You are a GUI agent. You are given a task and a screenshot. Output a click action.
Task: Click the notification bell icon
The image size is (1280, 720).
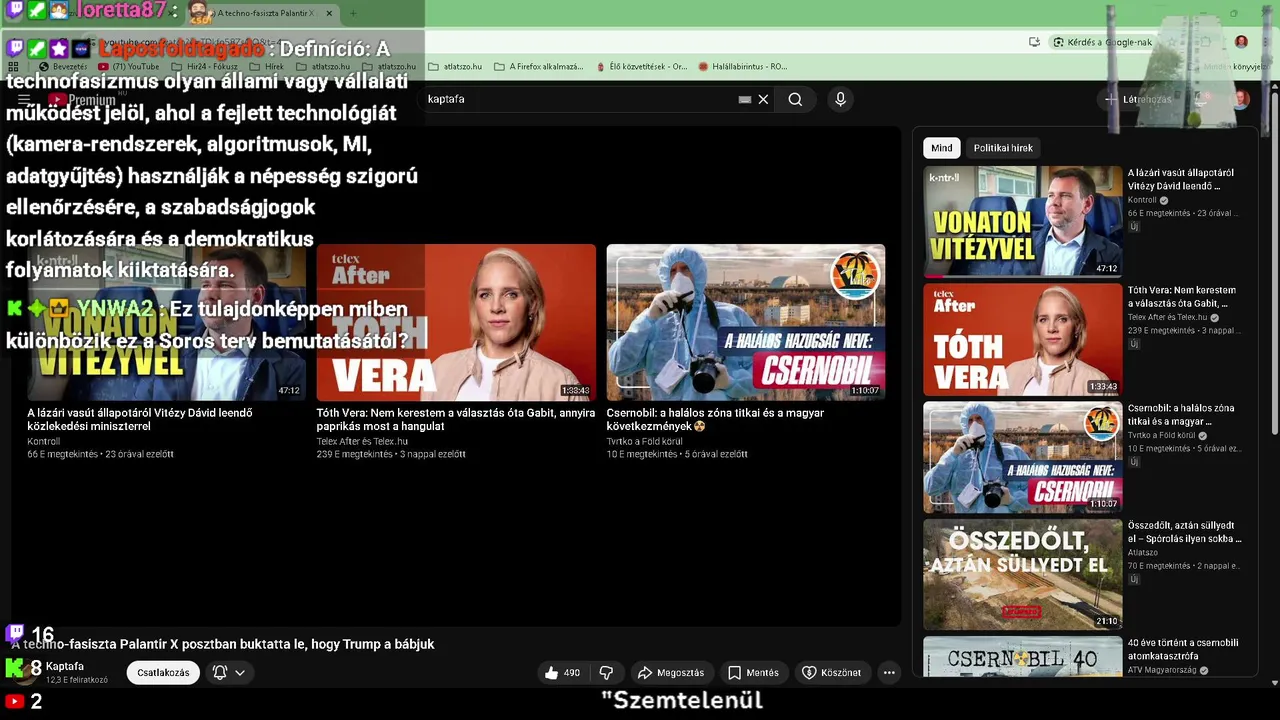pos(220,672)
